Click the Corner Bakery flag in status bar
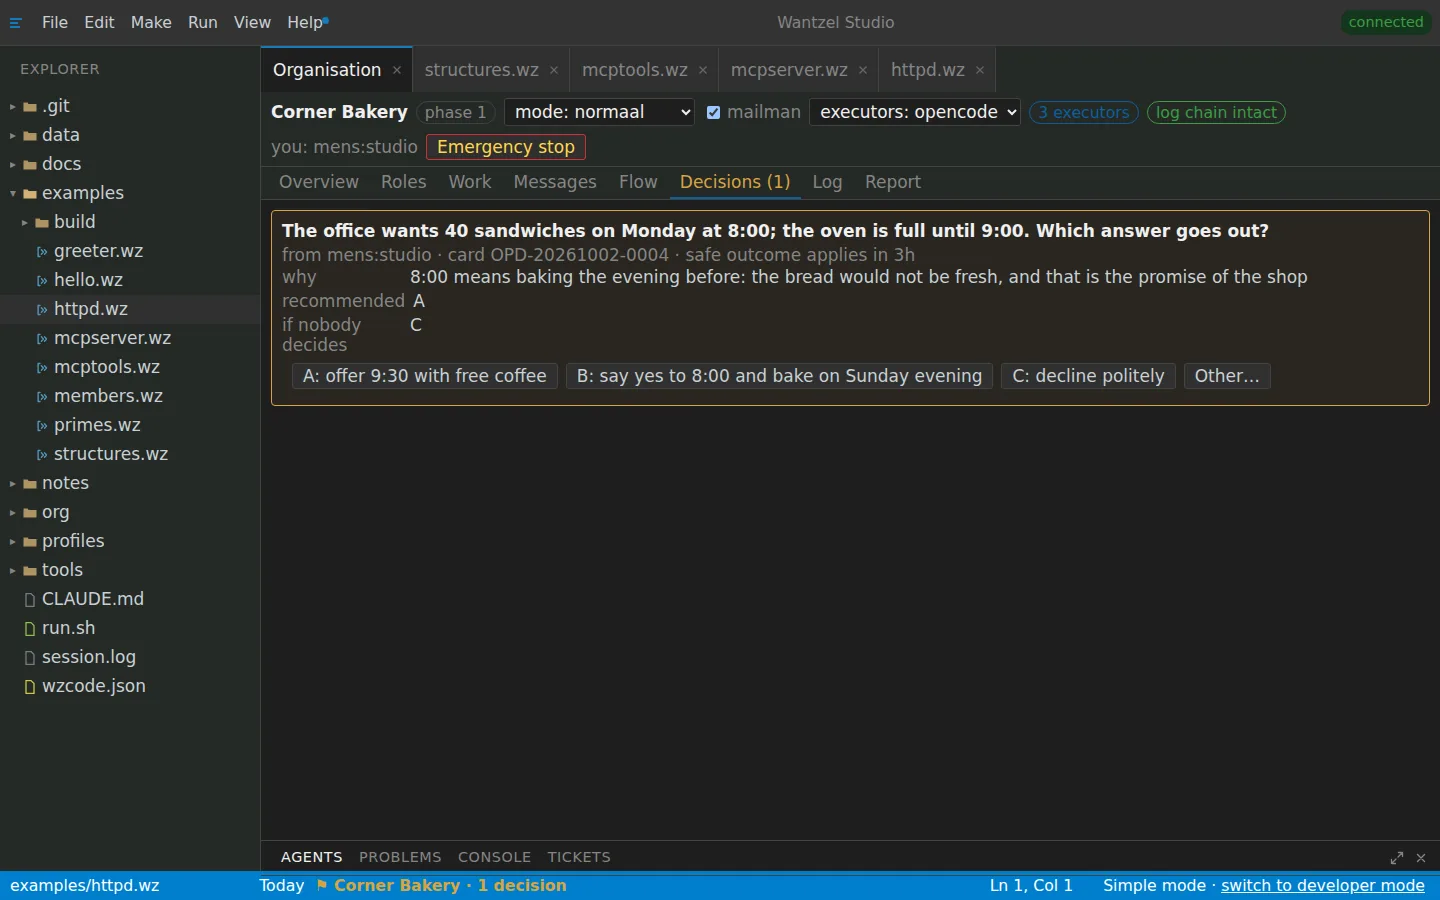This screenshot has height=900, width=1440. click(x=322, y=885)
